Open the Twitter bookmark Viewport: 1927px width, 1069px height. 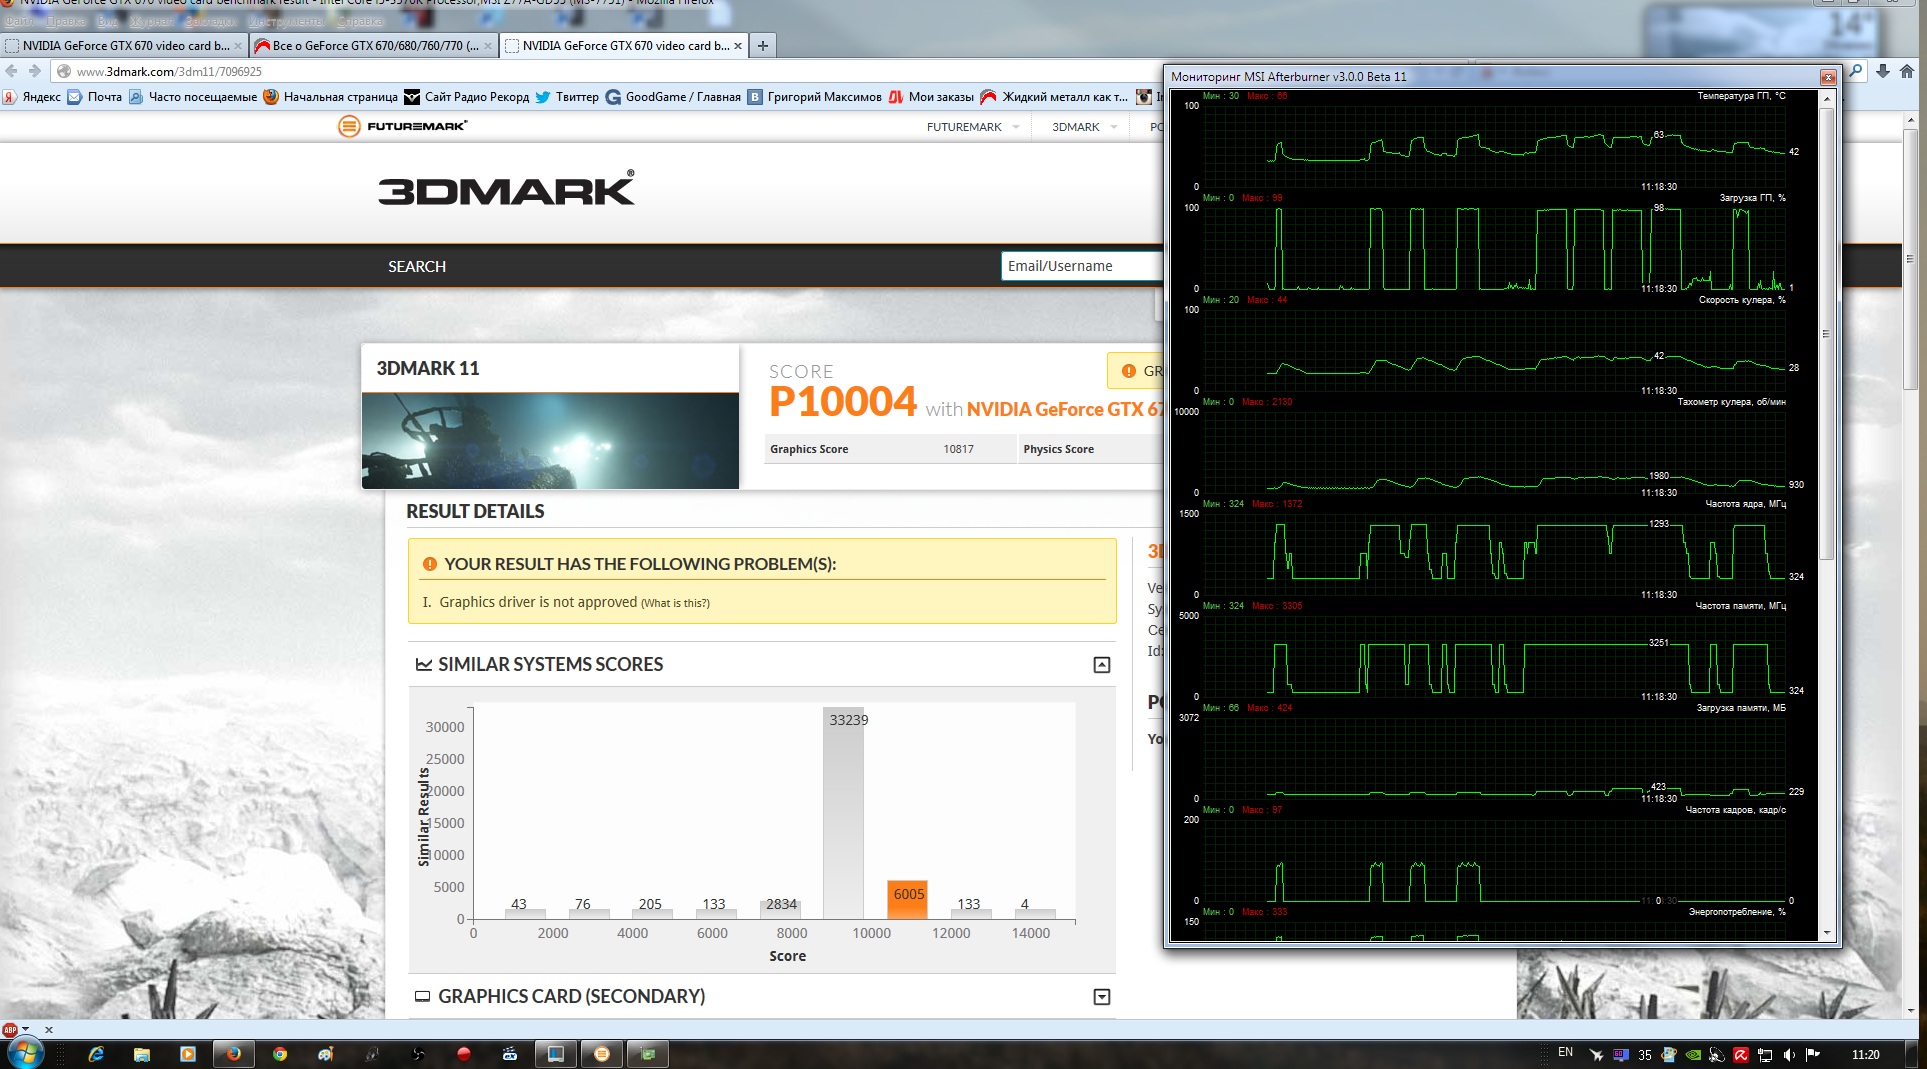click(x=567, y=97)
